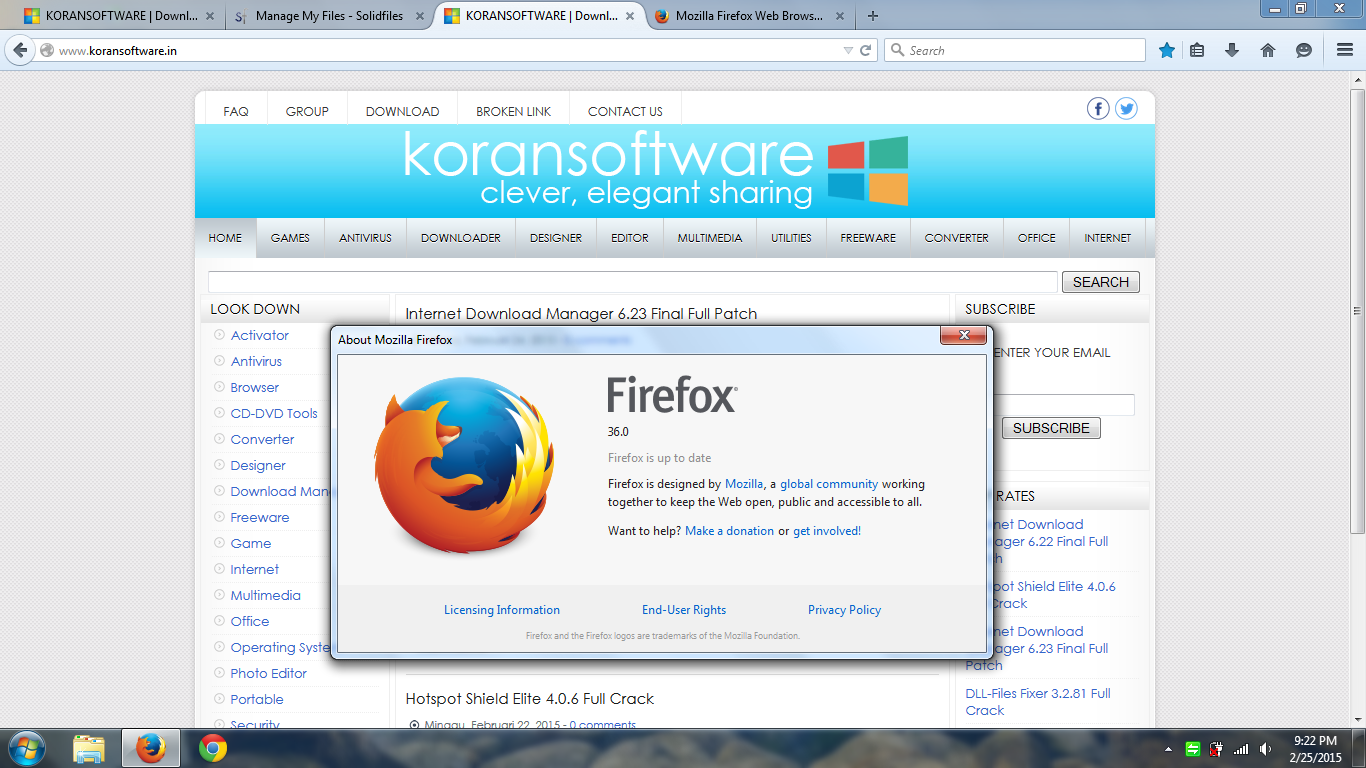The width and height of the screenshot is (1366, 768).
Task: Click the site search input field
Action: click(632, 282)
